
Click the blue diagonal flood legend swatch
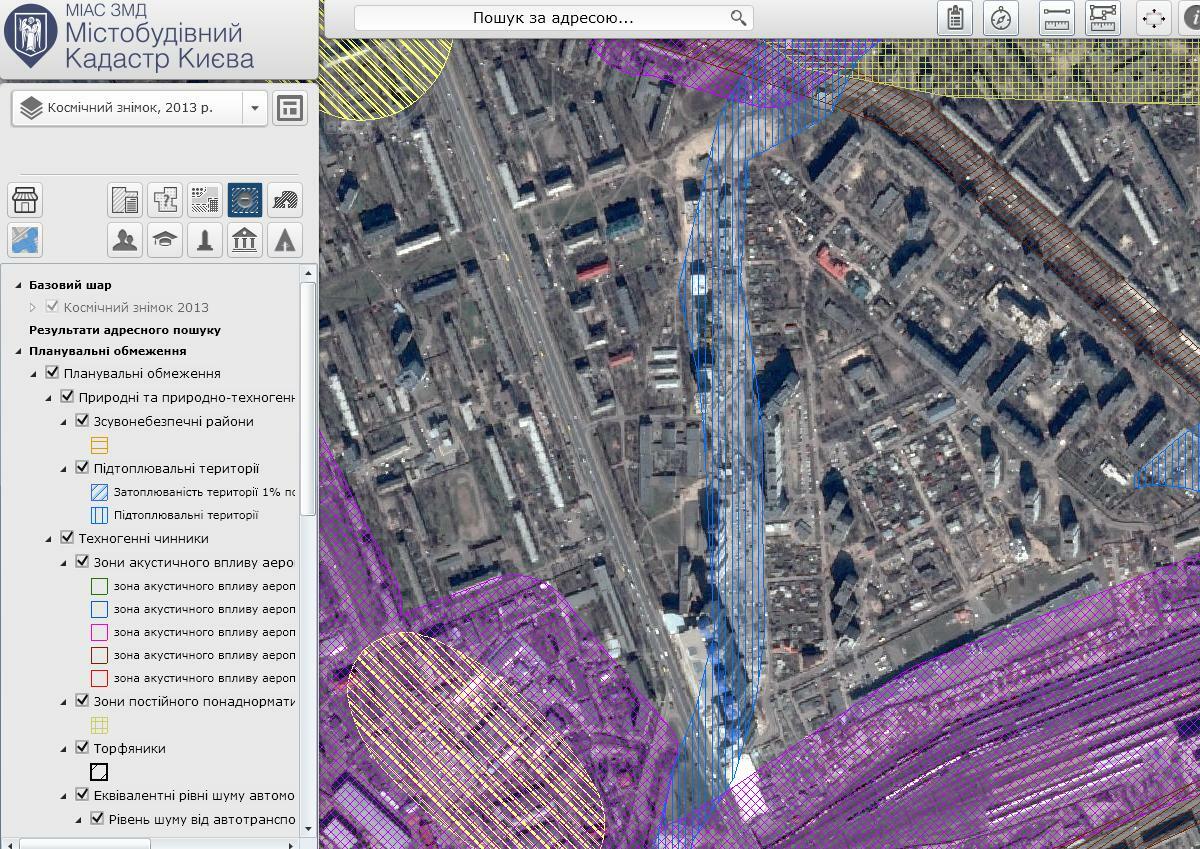[x=99, y=492]
